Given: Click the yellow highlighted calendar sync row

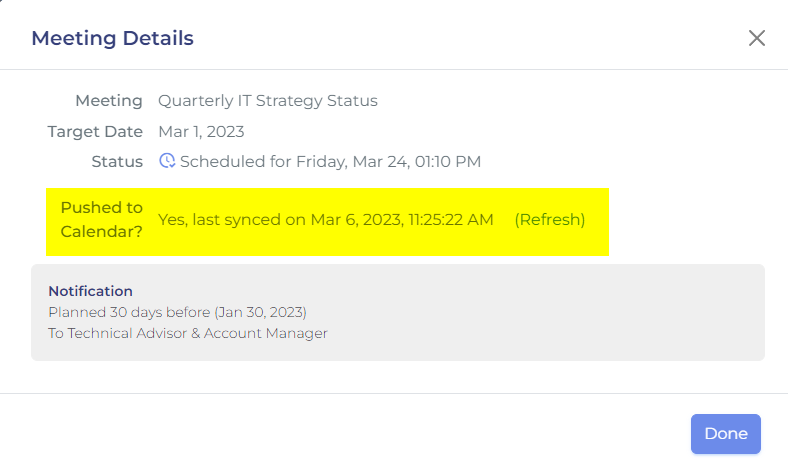Looking at the screenshot, I should [327, 222].
